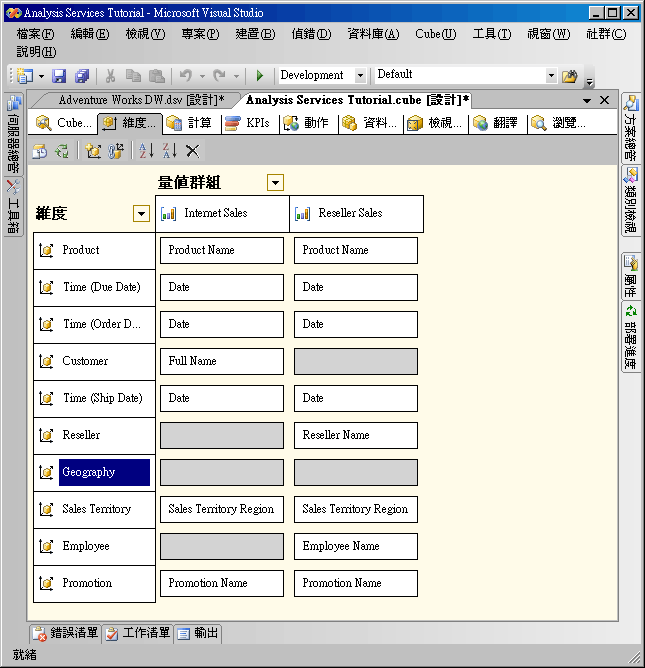Close the active document with X

pos(604,101)
